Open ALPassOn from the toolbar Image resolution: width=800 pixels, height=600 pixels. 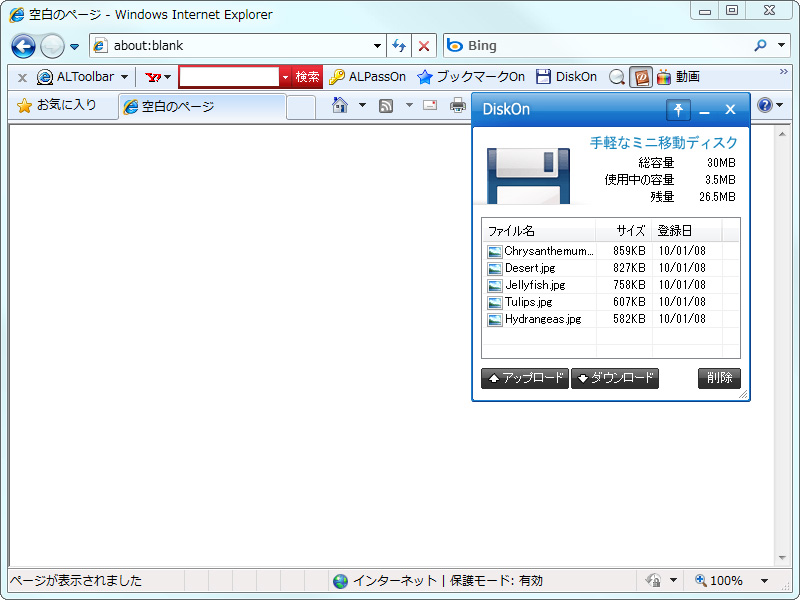click(x=367, y=77)
